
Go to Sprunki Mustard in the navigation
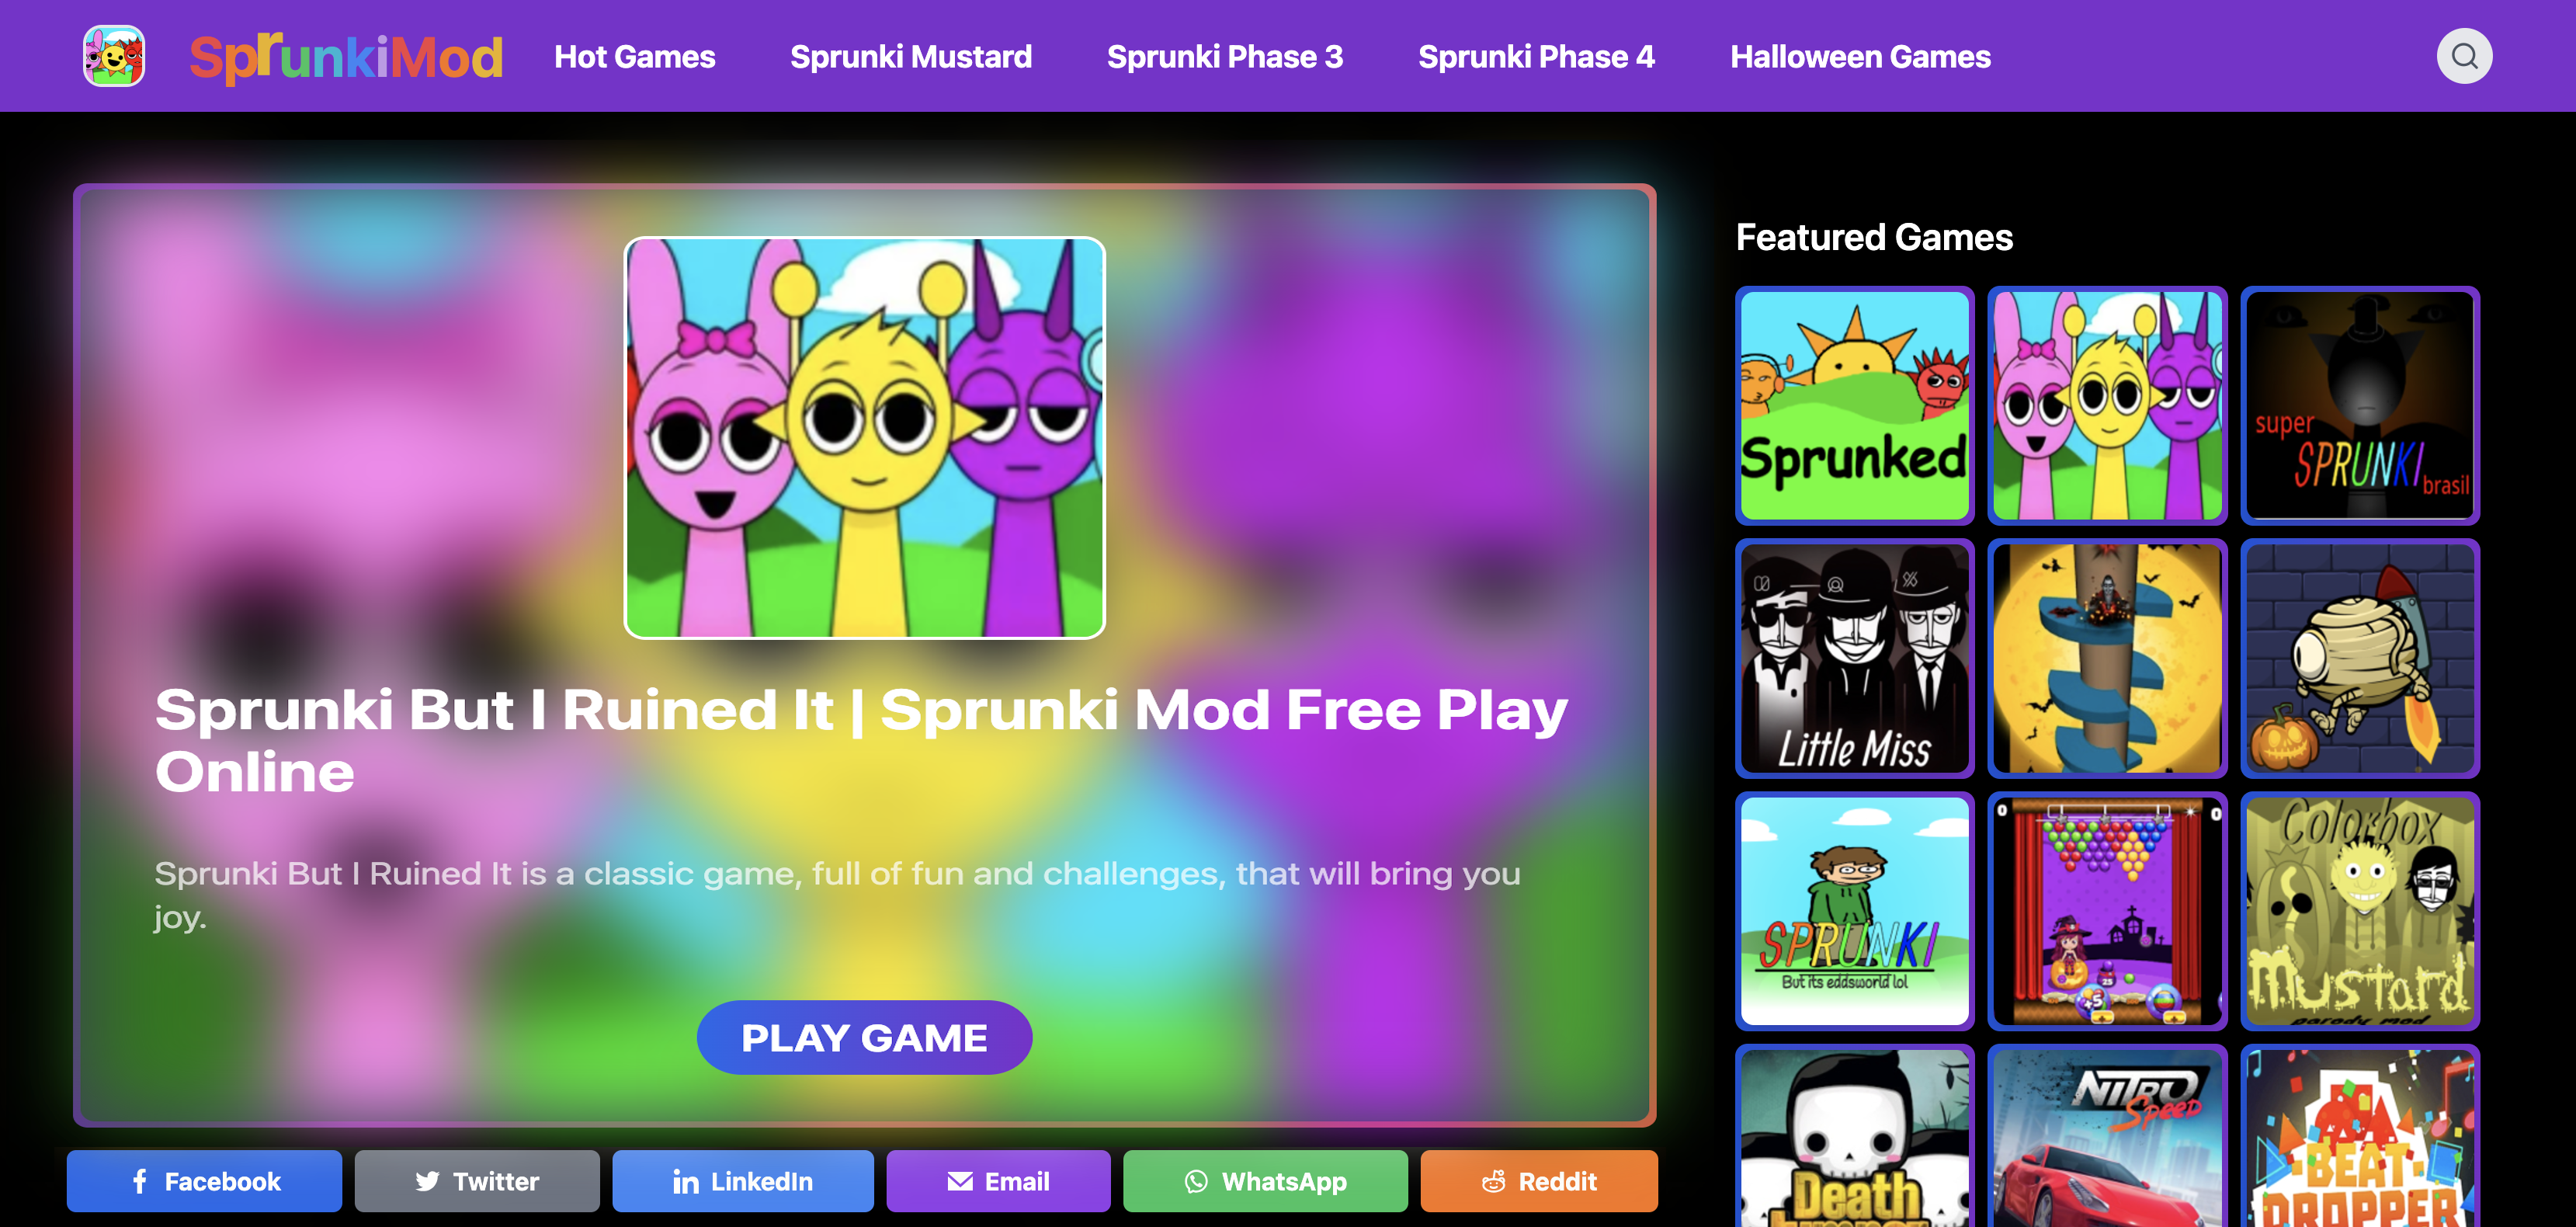point(911,57)
